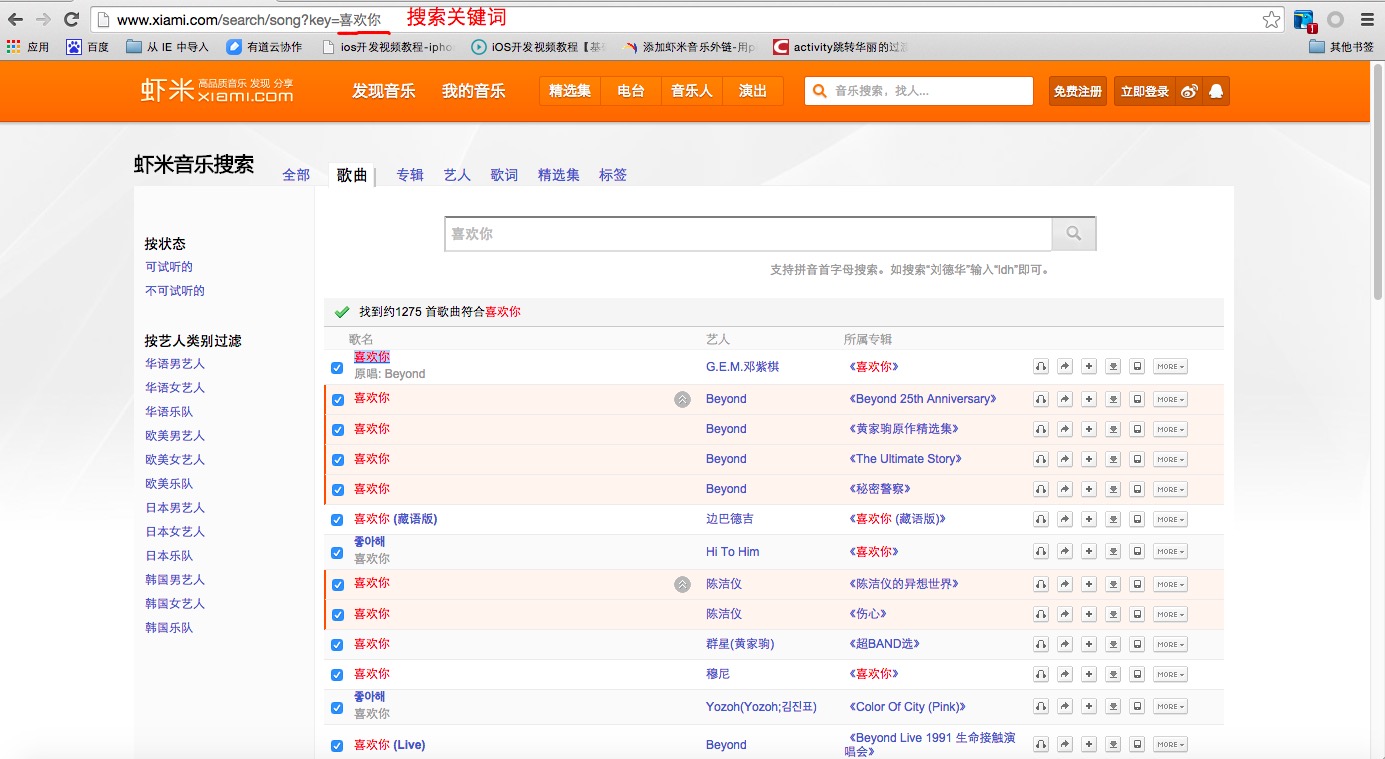Download The Ultimate Story track

(1113, 459)
